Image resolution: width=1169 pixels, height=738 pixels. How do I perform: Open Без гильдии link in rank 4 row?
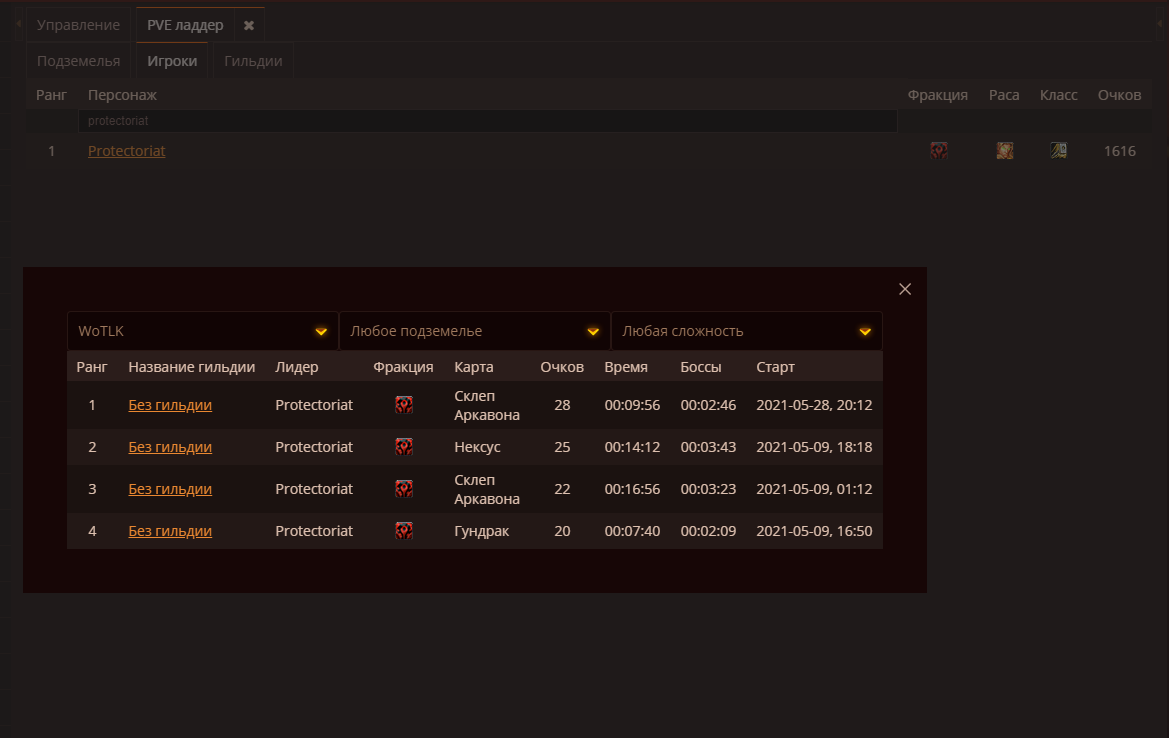(x=170, y=531)
